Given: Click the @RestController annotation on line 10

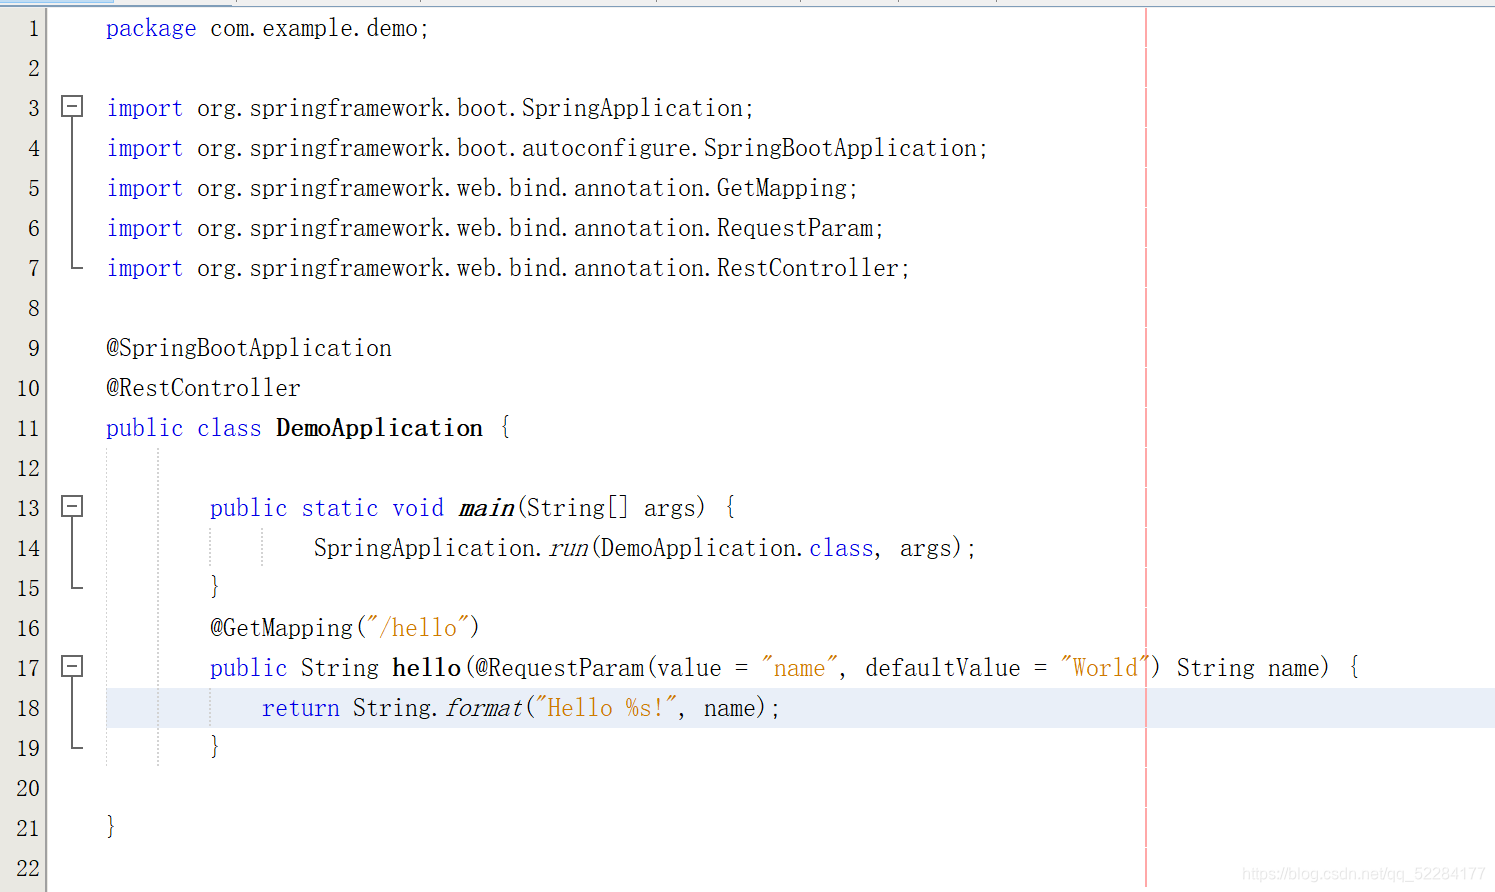Looking at the screenshot, I should click(x=203, y=388).
